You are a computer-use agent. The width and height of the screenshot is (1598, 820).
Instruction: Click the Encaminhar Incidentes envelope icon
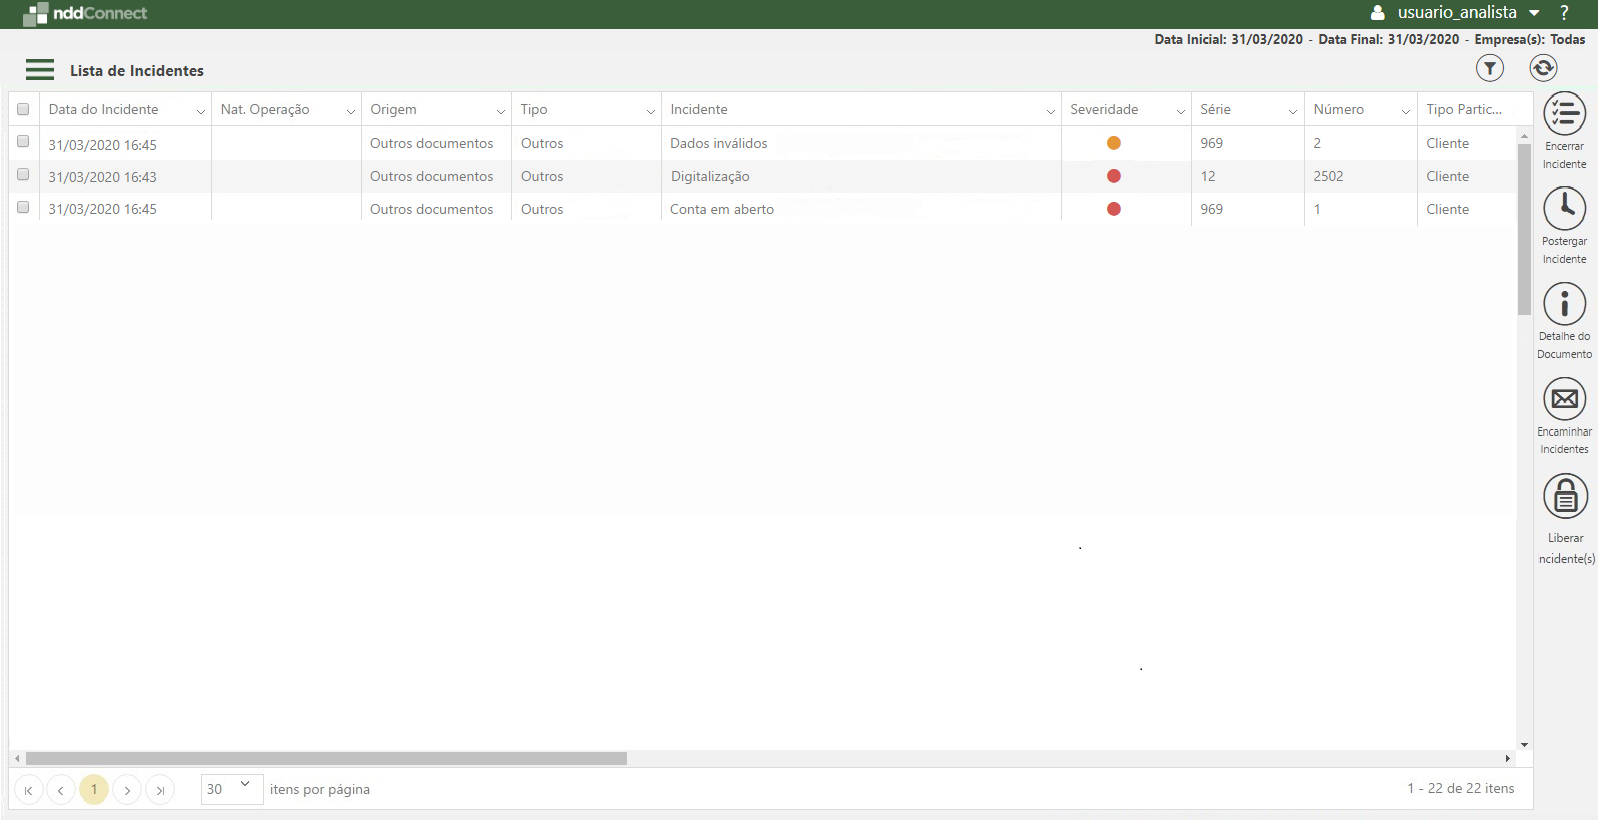tap(1564, 399)
